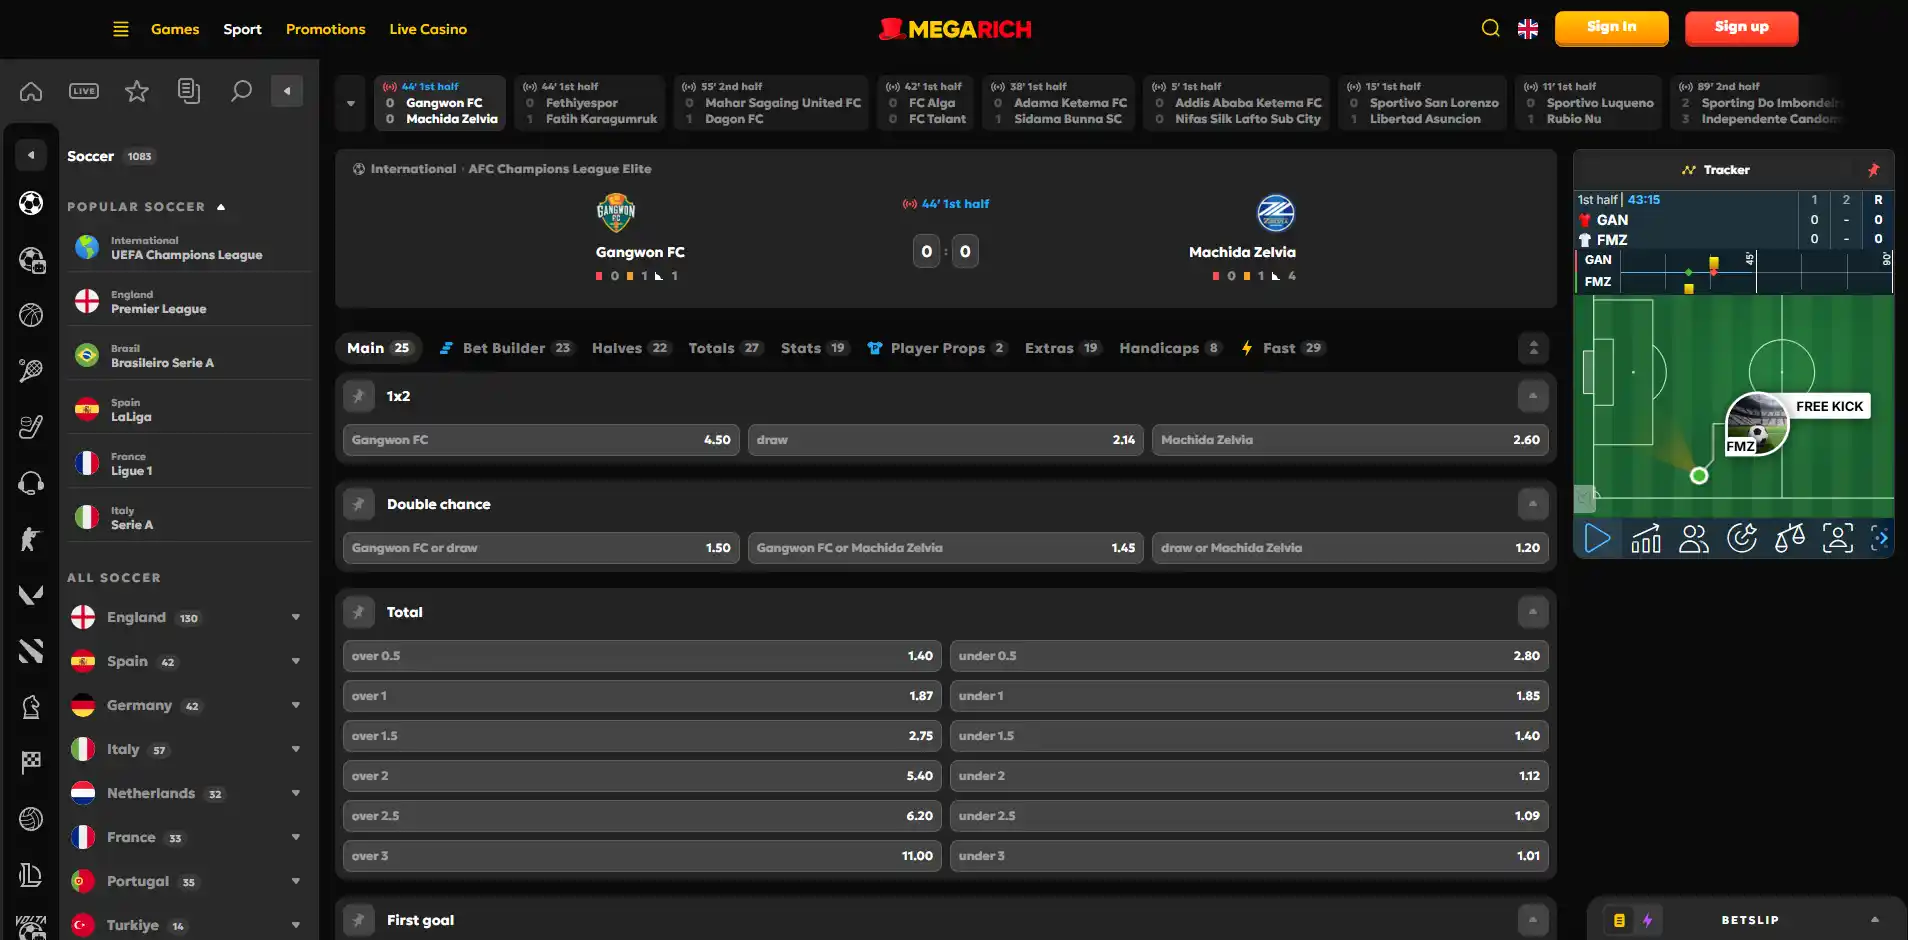This screenshot has height=940, width=1908.
Task: Open the hamburger main menu
Action: click(x=121, y=29)
